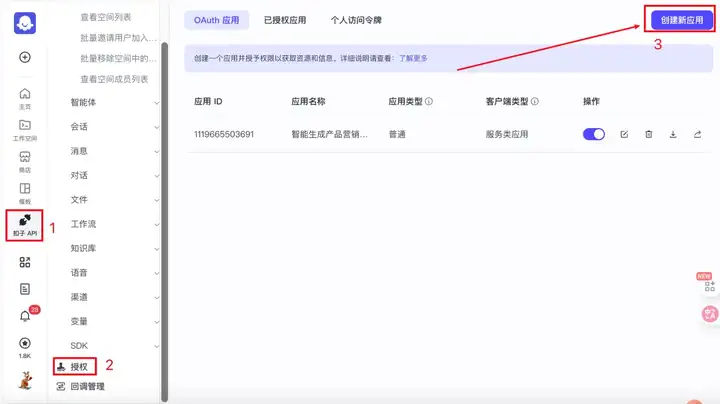Click app ID 1119665503691
Image resolution: width=720 pixels, height=404 pixels.
[x=224, y=134]
